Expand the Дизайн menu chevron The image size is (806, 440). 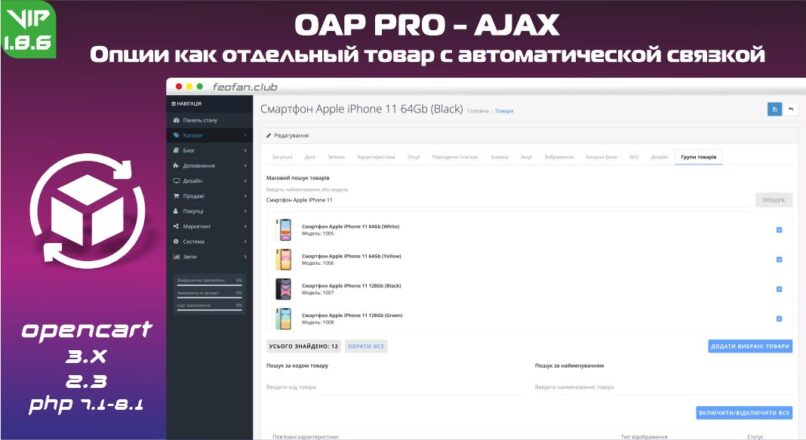point(245,181)
